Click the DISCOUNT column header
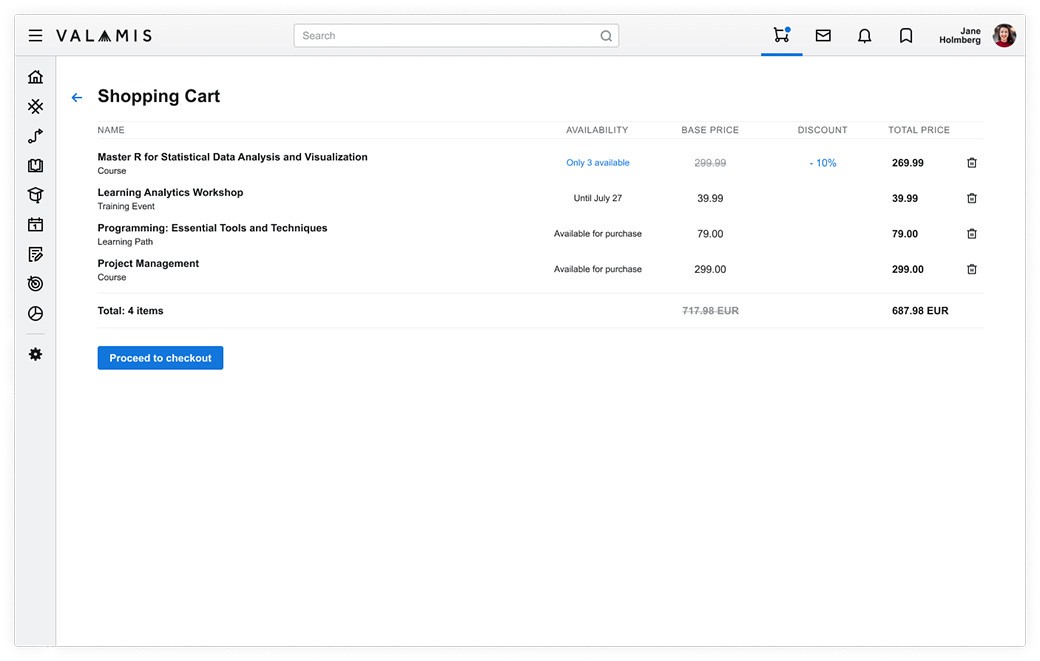 (822, 130)
